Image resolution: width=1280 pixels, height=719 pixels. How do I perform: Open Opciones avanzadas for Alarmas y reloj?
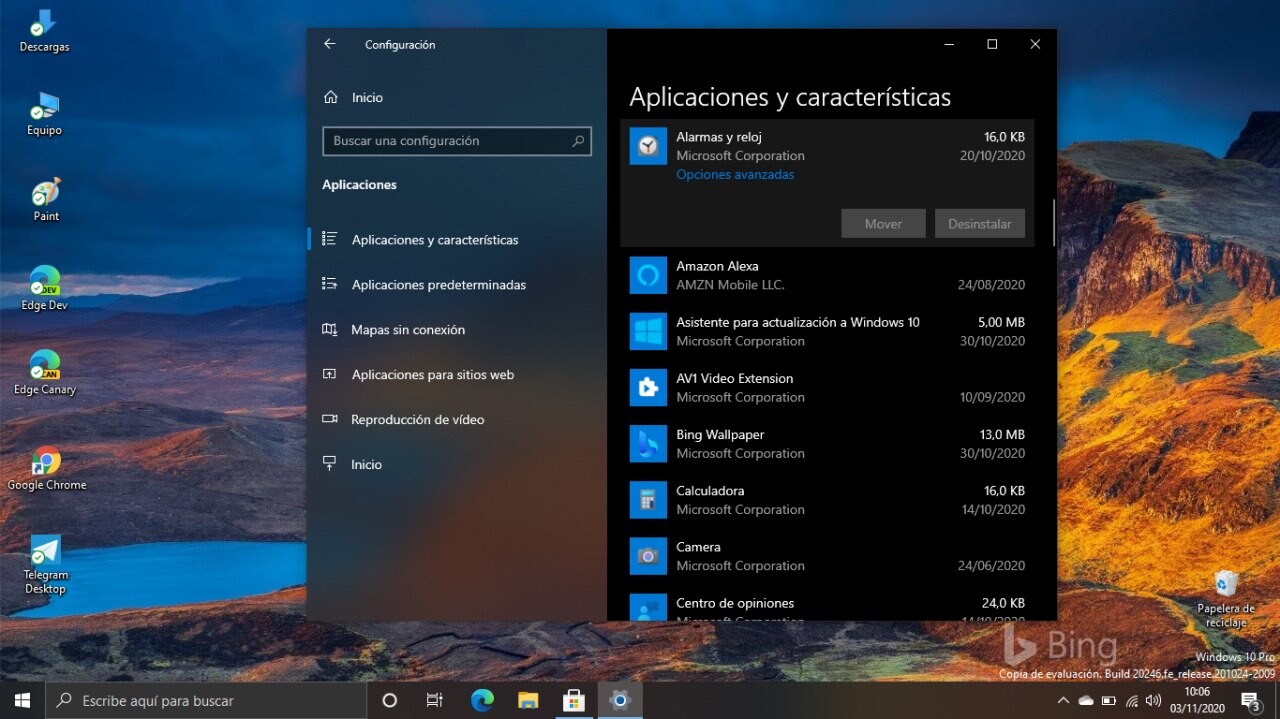735,174
